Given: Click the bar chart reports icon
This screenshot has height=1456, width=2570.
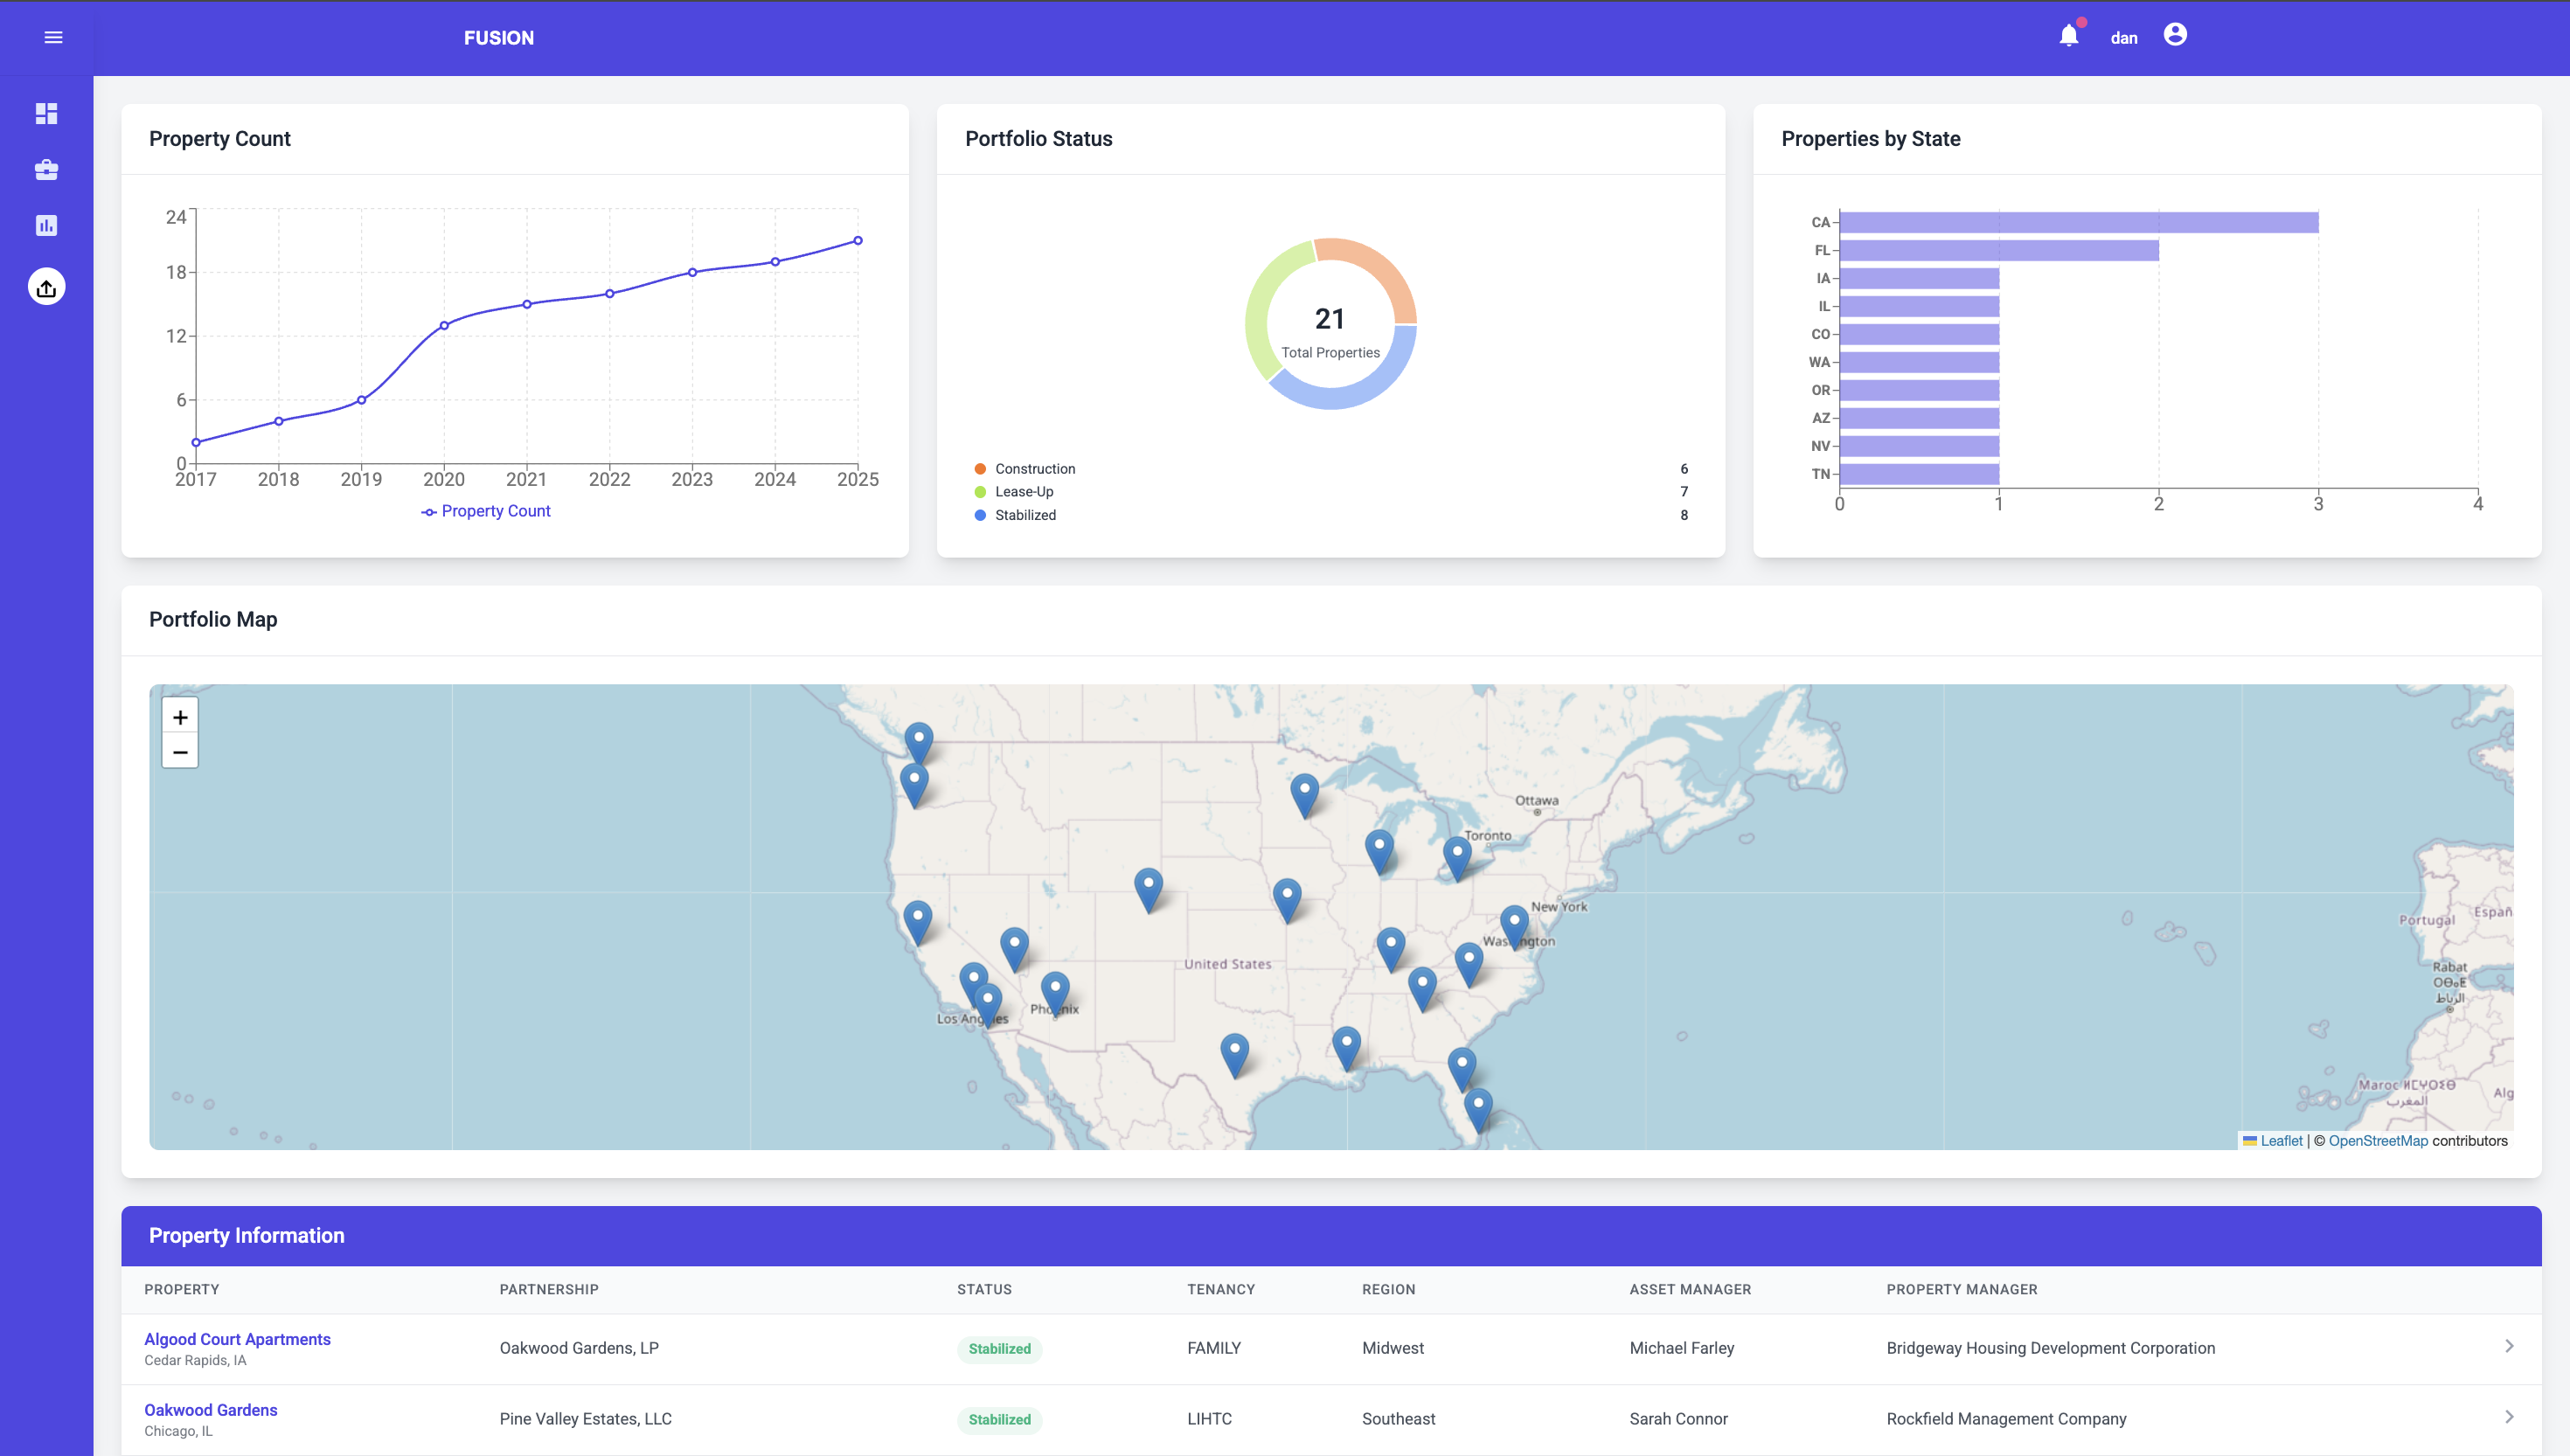Looking at the screenshot, I should coord(46,226).
